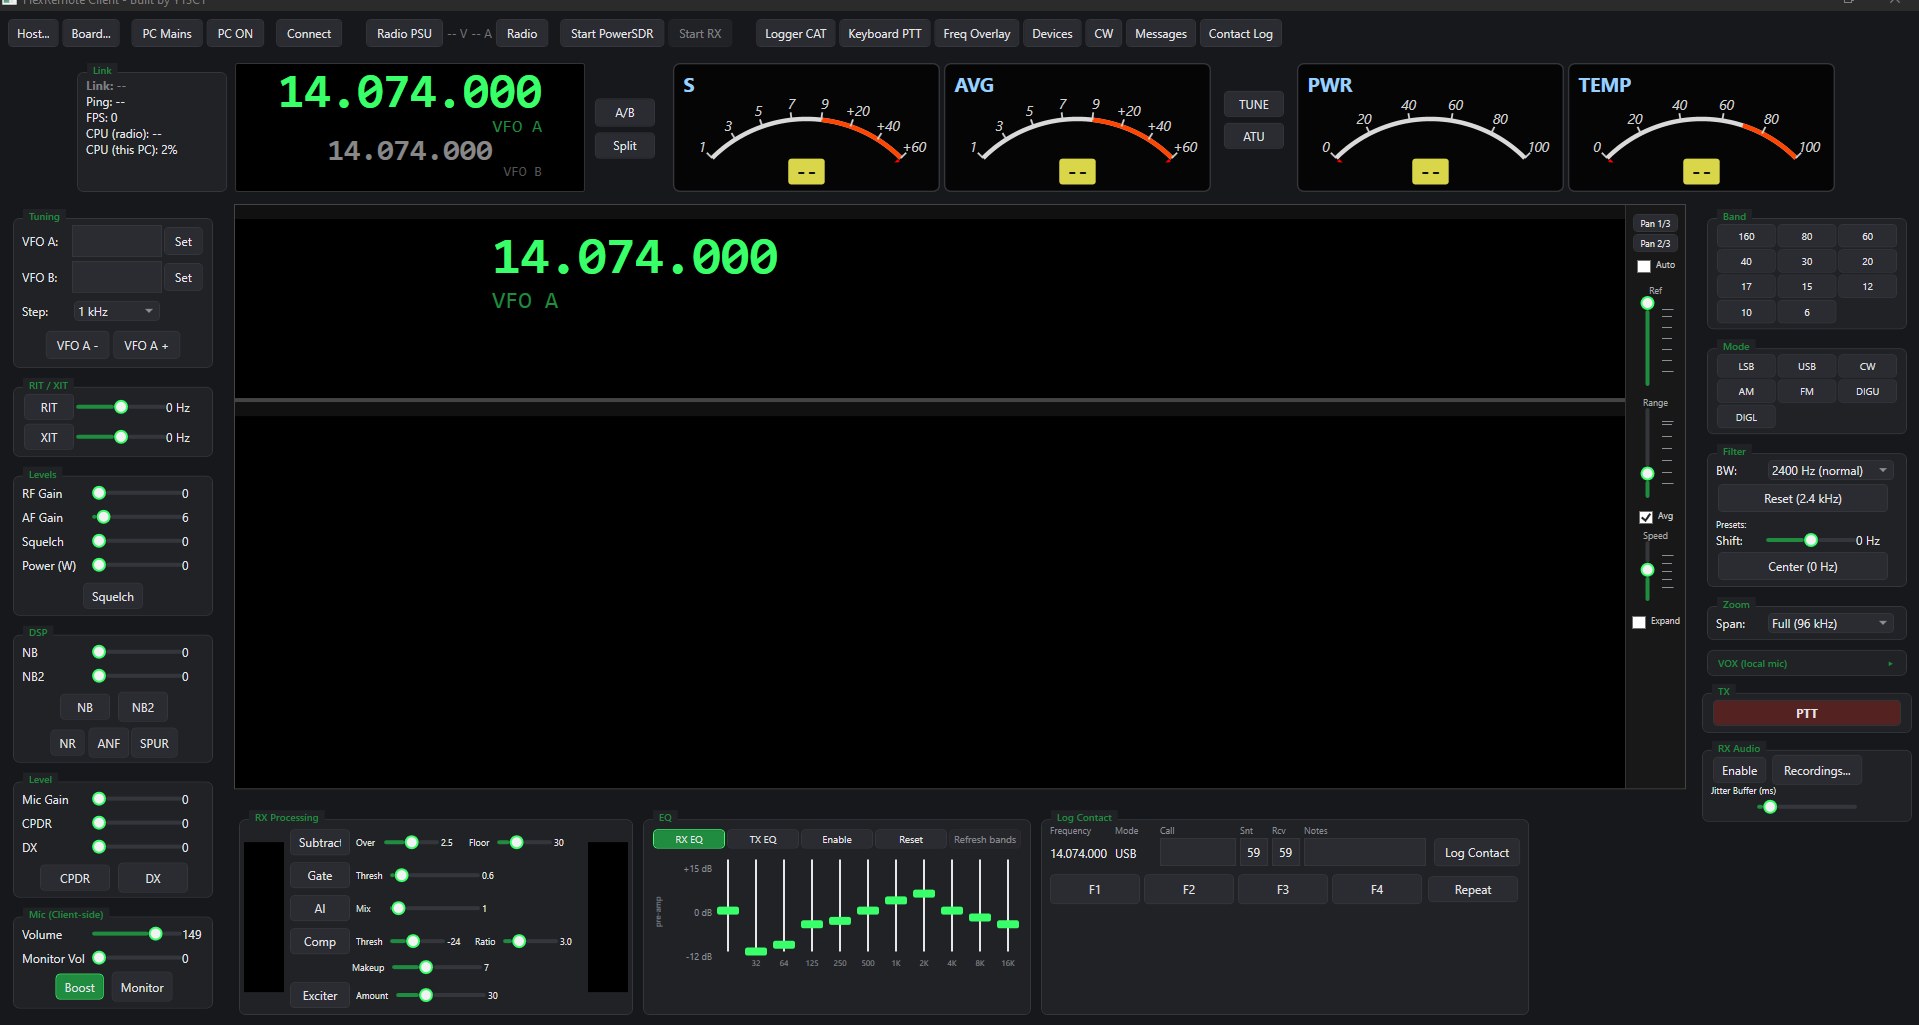This screenshot has width=1919, height=1025.
Task: Switch mode to LSB
Action: click(1746, 367)
